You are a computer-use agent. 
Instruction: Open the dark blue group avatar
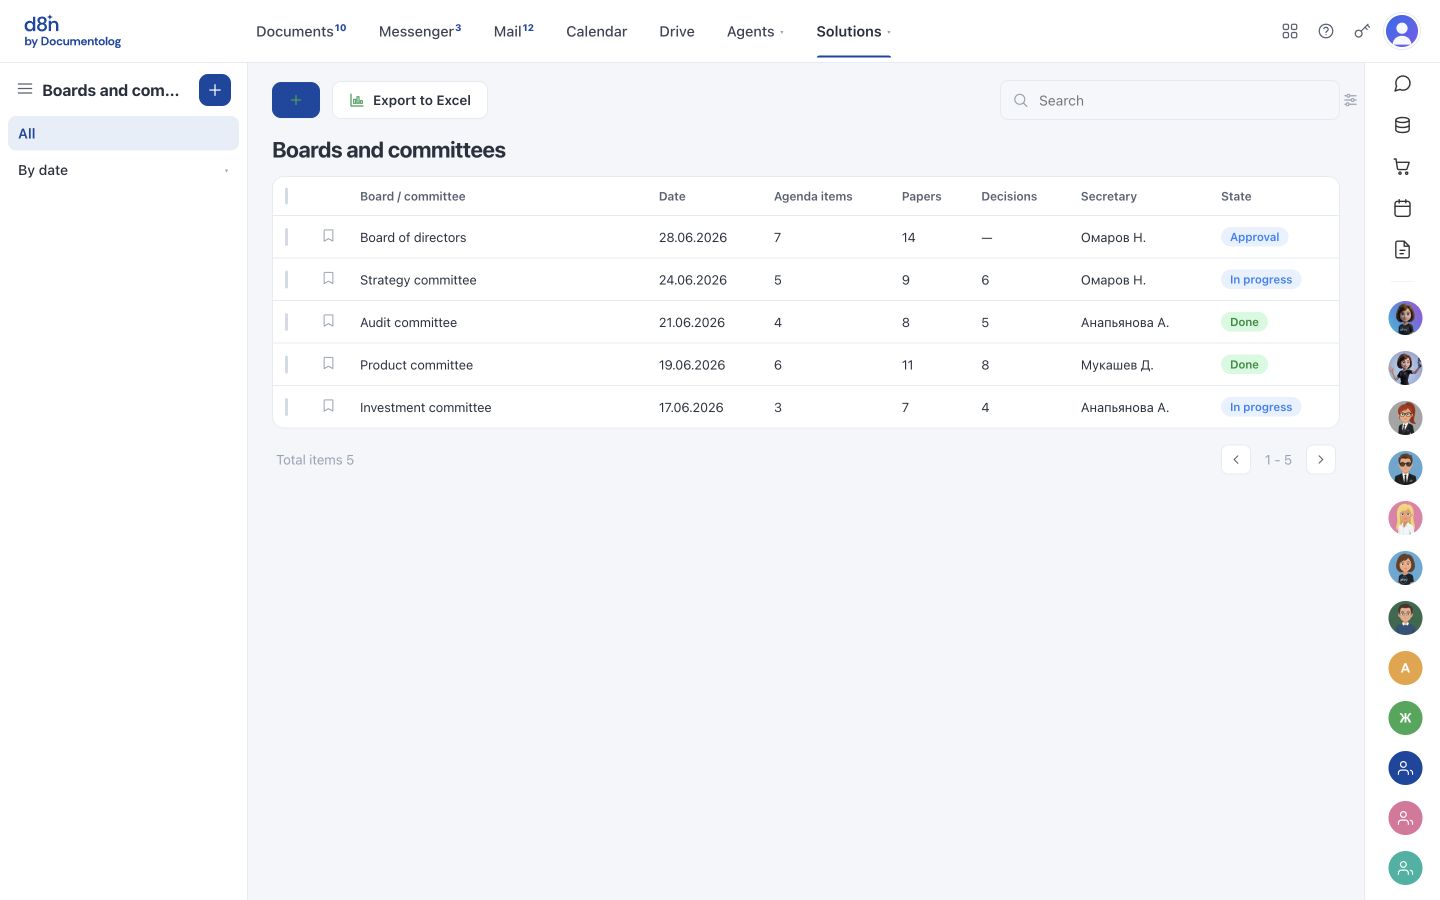click(x=1405, y=768)
